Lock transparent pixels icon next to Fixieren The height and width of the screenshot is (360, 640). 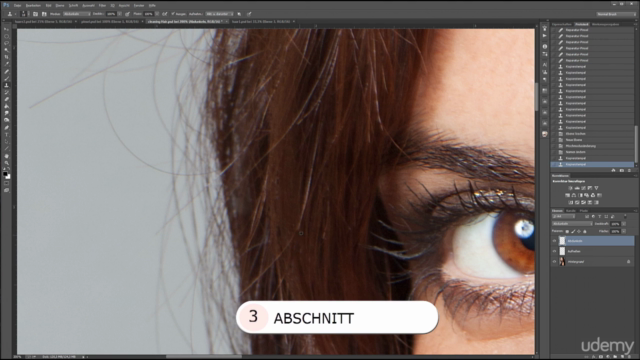click(x=567, y=231)
